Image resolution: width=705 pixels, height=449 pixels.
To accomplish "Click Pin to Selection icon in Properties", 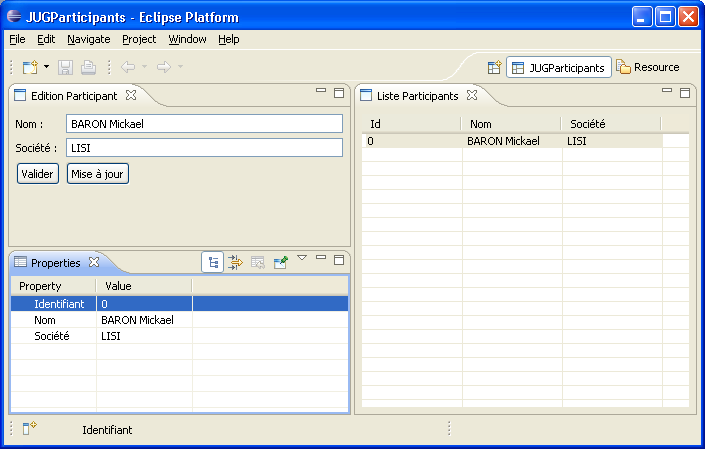I will click(x=281, y=262).
